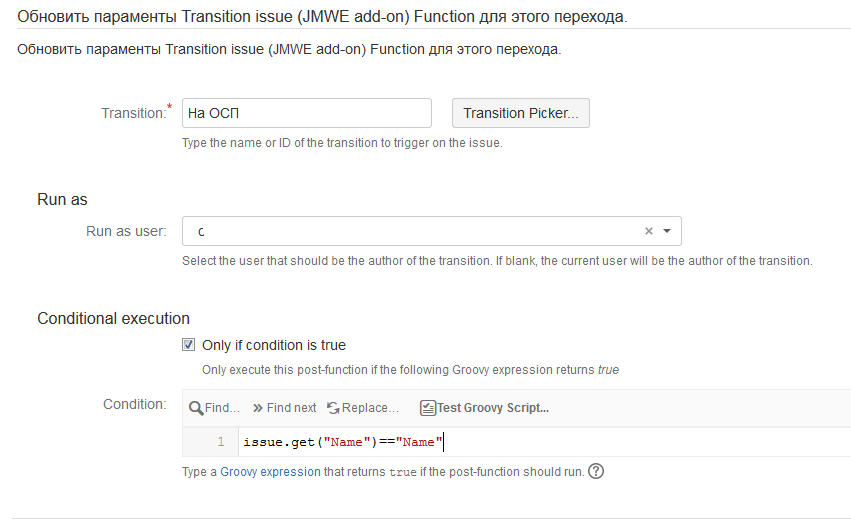Image resolution: width=851 pixels, height=530 pixels.
Task: Select the Find... toolbar text
Action: point(222,408)
